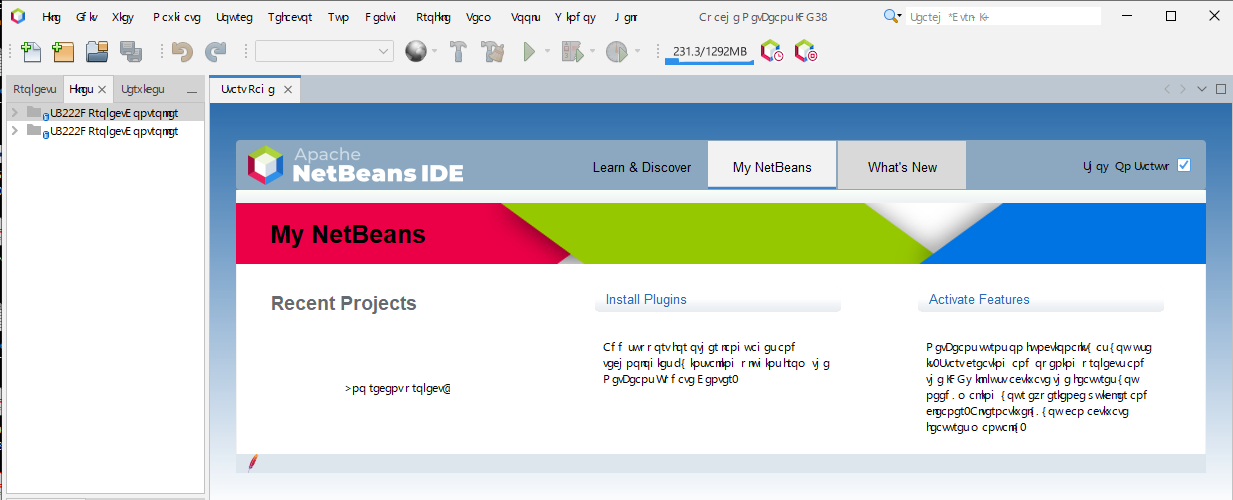Image resolution: width=1233 pixels, height=500 pixels.
Task: Click the NetBeans cube icon with clock badge
Action: coord(772,52)
